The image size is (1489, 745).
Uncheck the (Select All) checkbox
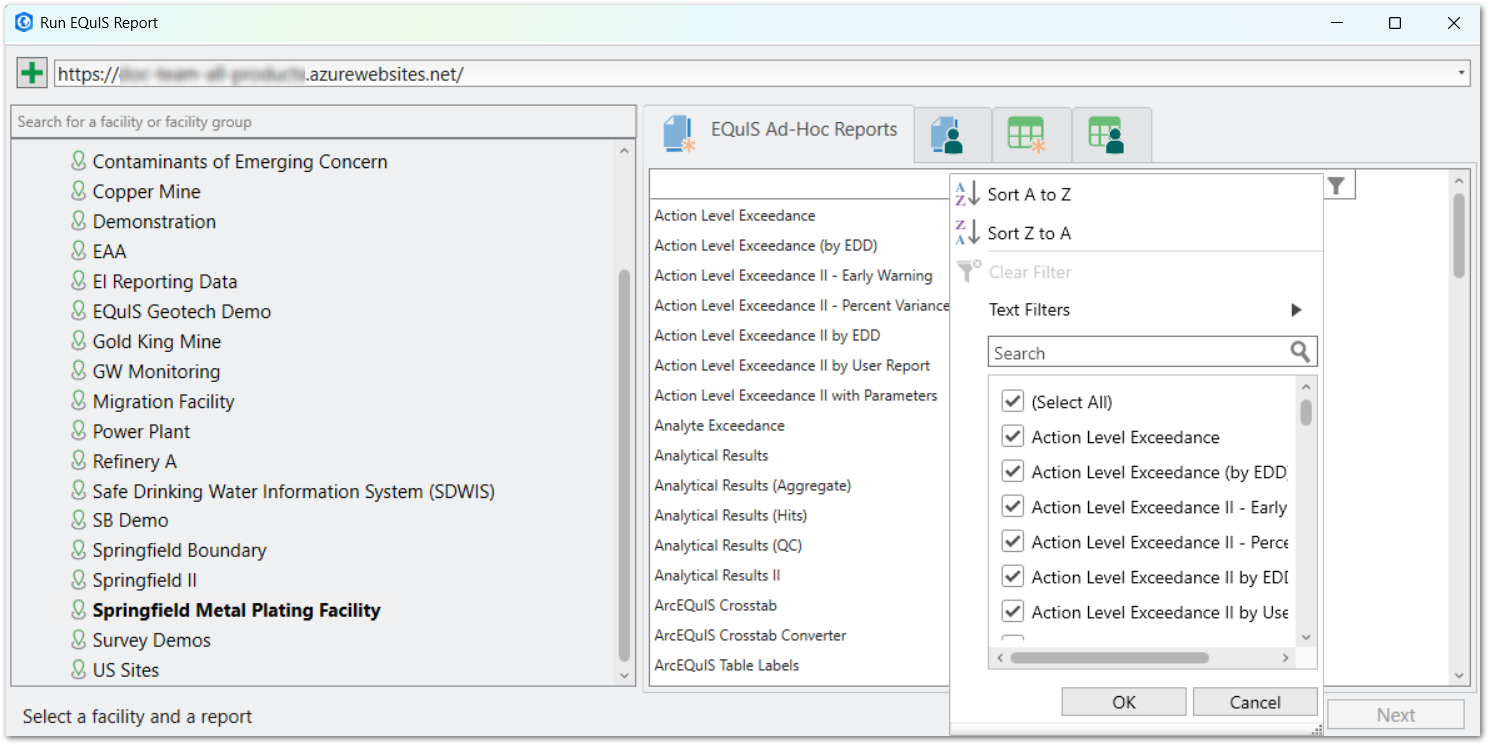1012,400
